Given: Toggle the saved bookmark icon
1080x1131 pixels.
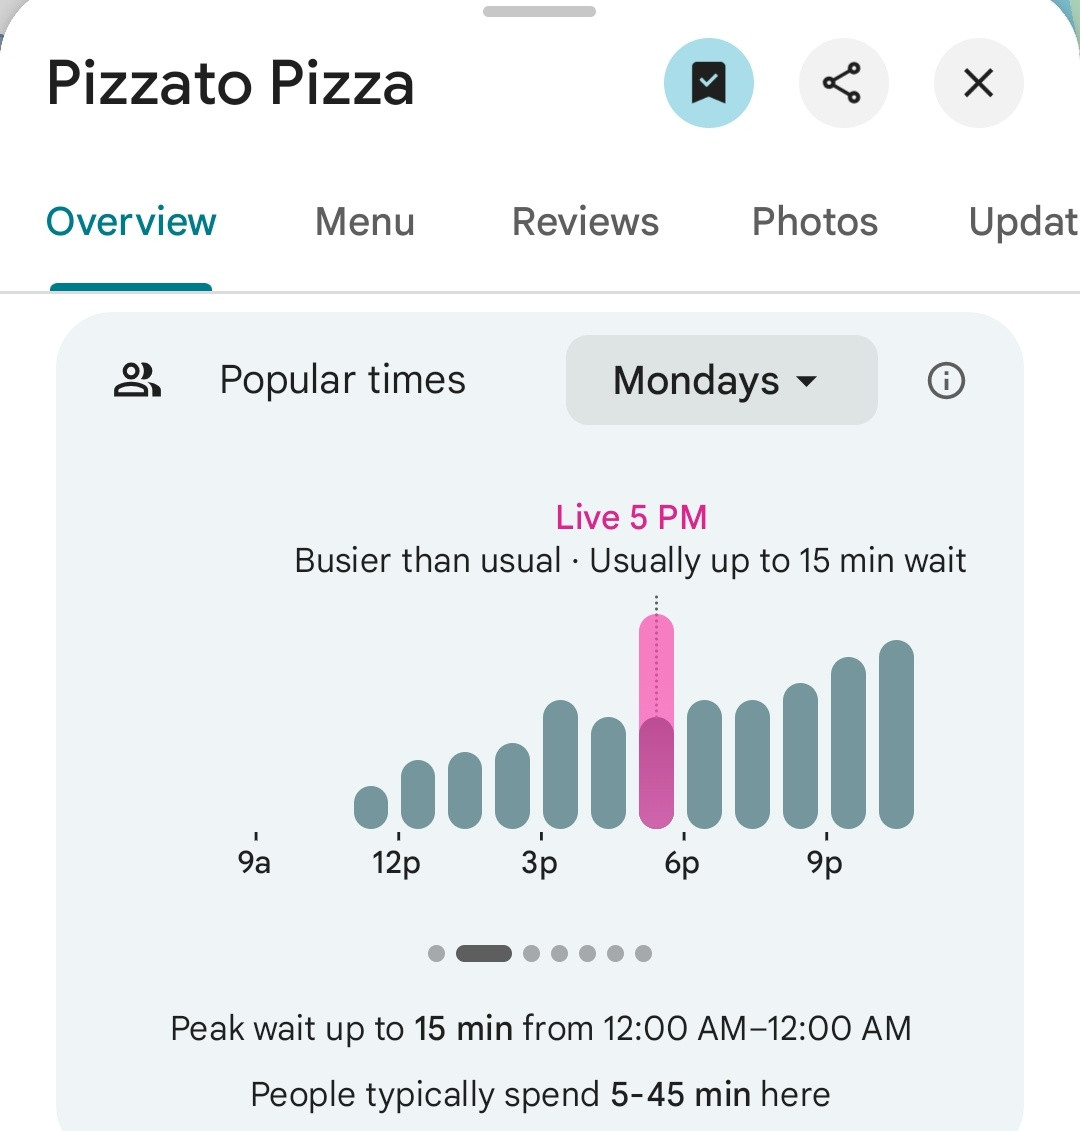Looking at the screenshot, I should coord(708,84).
